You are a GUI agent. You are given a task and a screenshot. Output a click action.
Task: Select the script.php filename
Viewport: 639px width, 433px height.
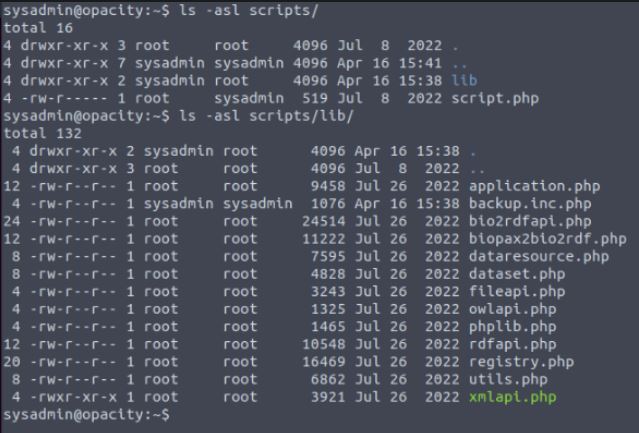[x=495, y=98]
